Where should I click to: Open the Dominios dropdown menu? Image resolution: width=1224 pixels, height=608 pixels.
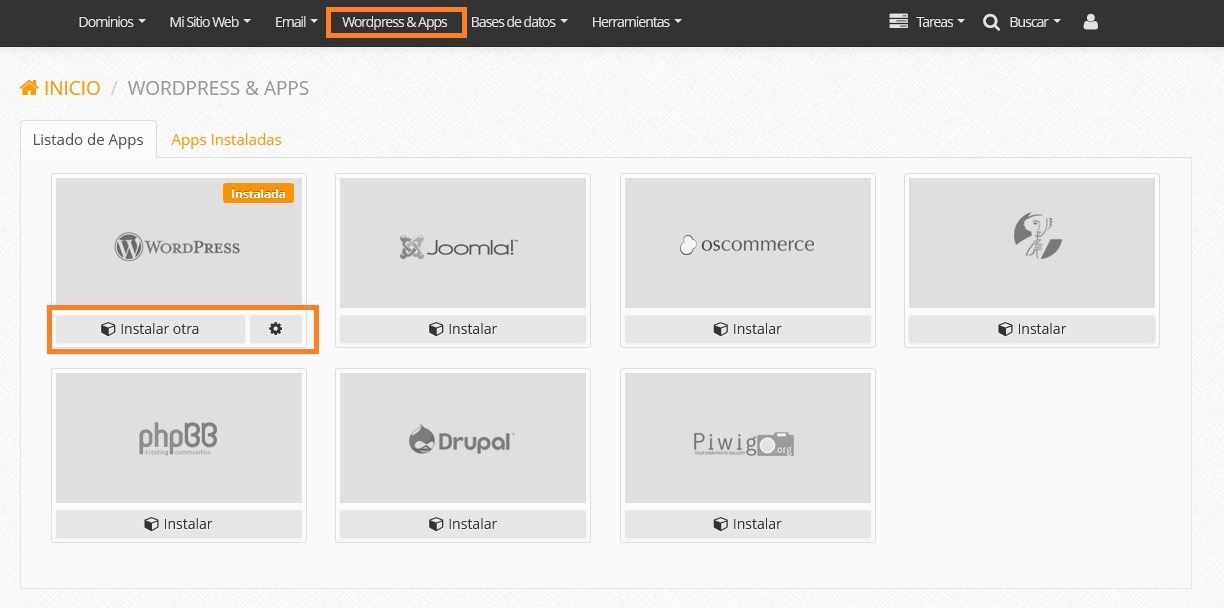click(112, 22)
